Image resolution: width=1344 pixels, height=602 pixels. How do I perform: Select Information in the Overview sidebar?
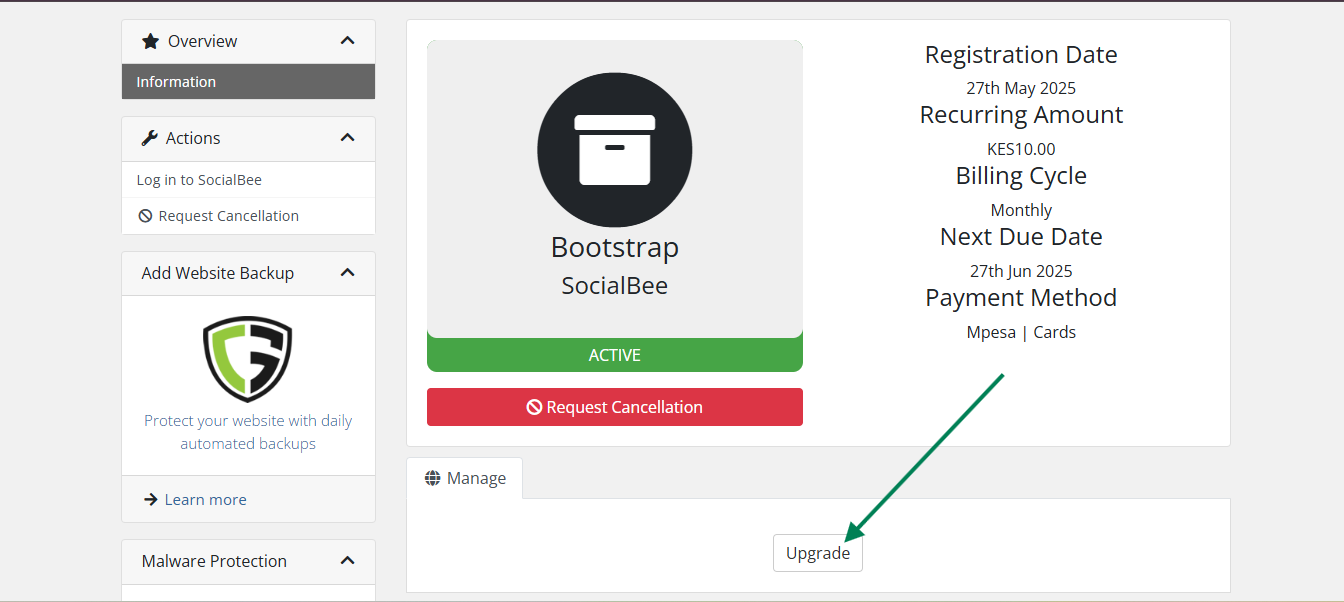click(248, 82)
